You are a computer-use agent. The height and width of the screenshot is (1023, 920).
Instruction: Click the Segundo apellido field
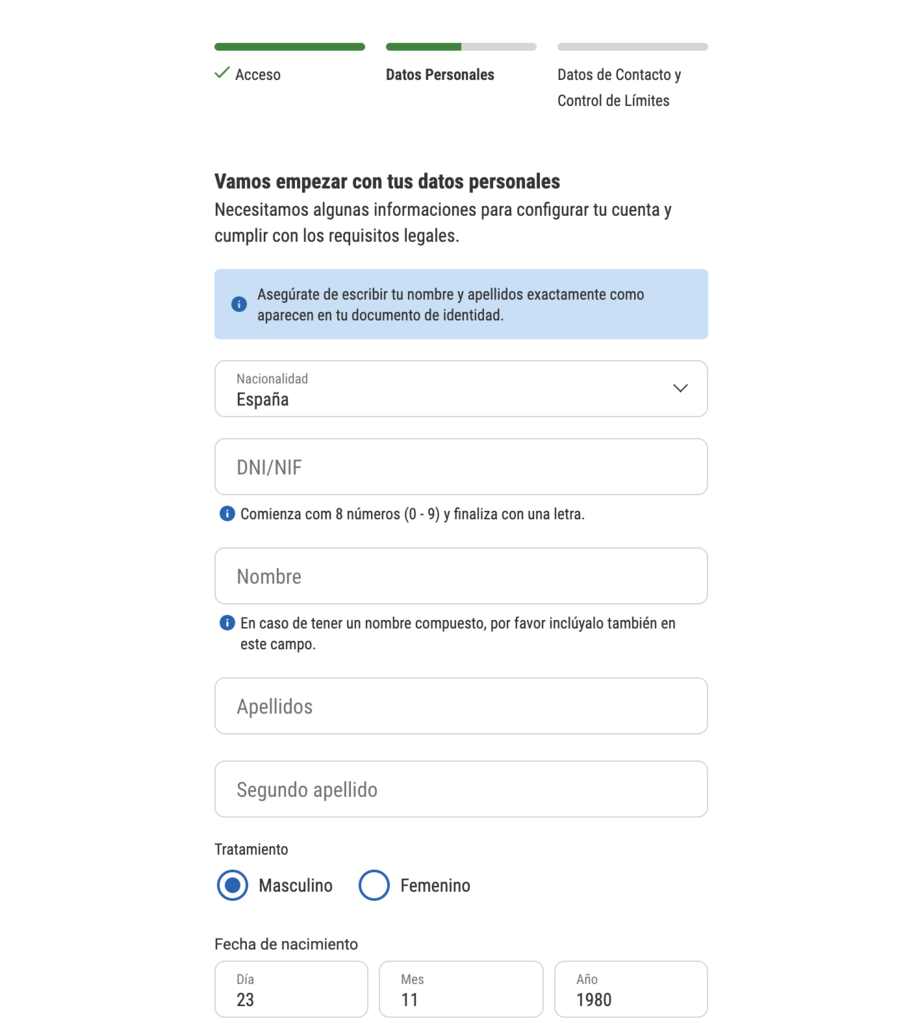pyautogui.click(x=461, y=789)
